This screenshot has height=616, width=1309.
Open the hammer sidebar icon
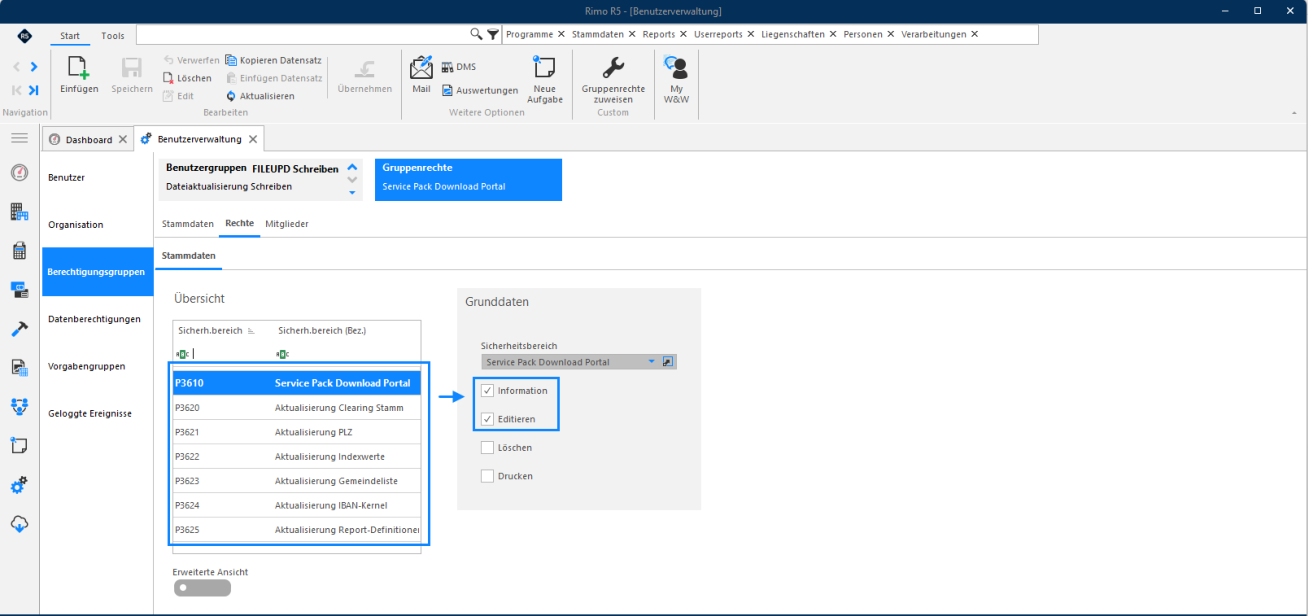tap(19, 328)
